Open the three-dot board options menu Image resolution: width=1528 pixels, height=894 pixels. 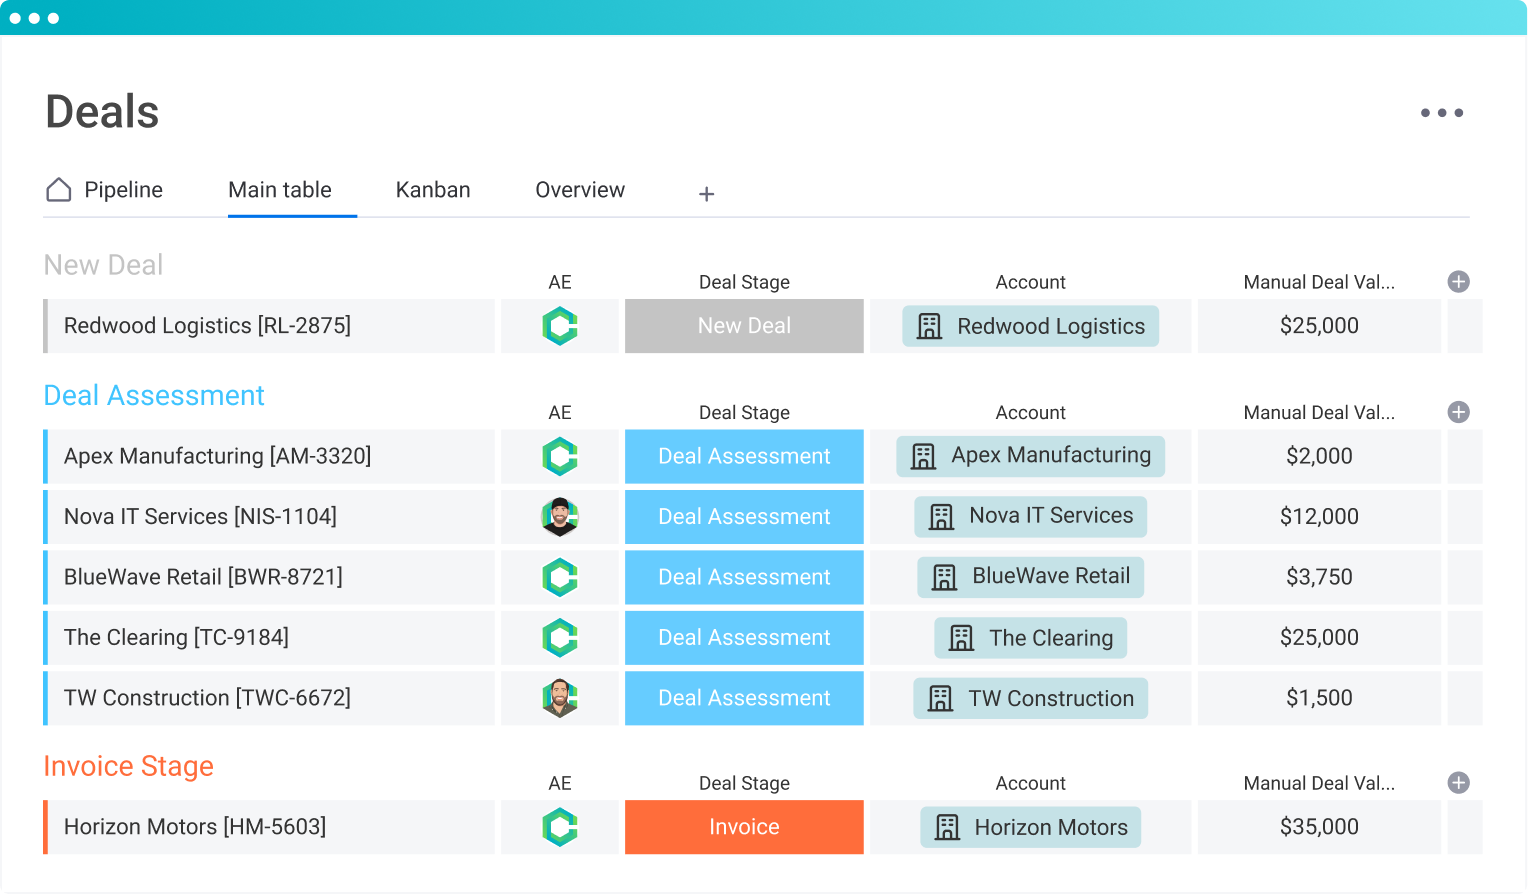[1441, 113]
